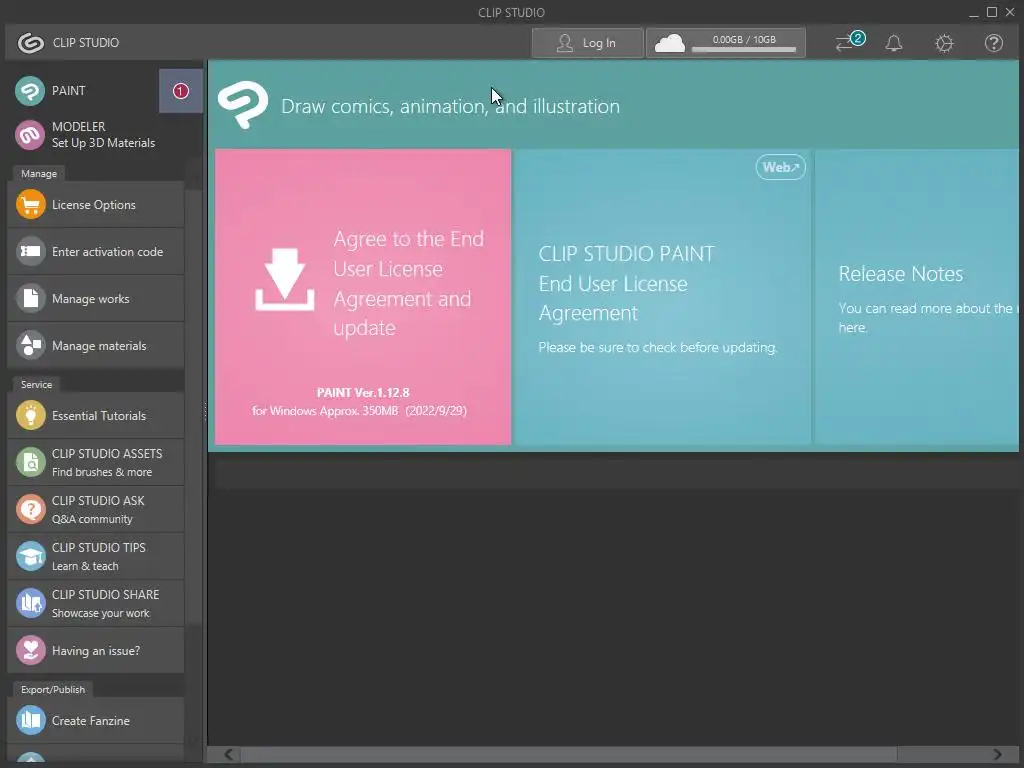Screen dimensions: 1024x768
Task: Click the cloud storage icon
Action: 669,44
